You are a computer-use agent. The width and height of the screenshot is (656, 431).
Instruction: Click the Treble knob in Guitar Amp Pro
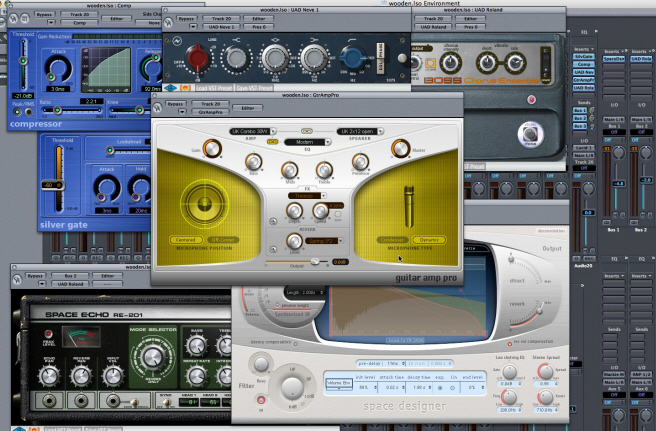(324, 170)
